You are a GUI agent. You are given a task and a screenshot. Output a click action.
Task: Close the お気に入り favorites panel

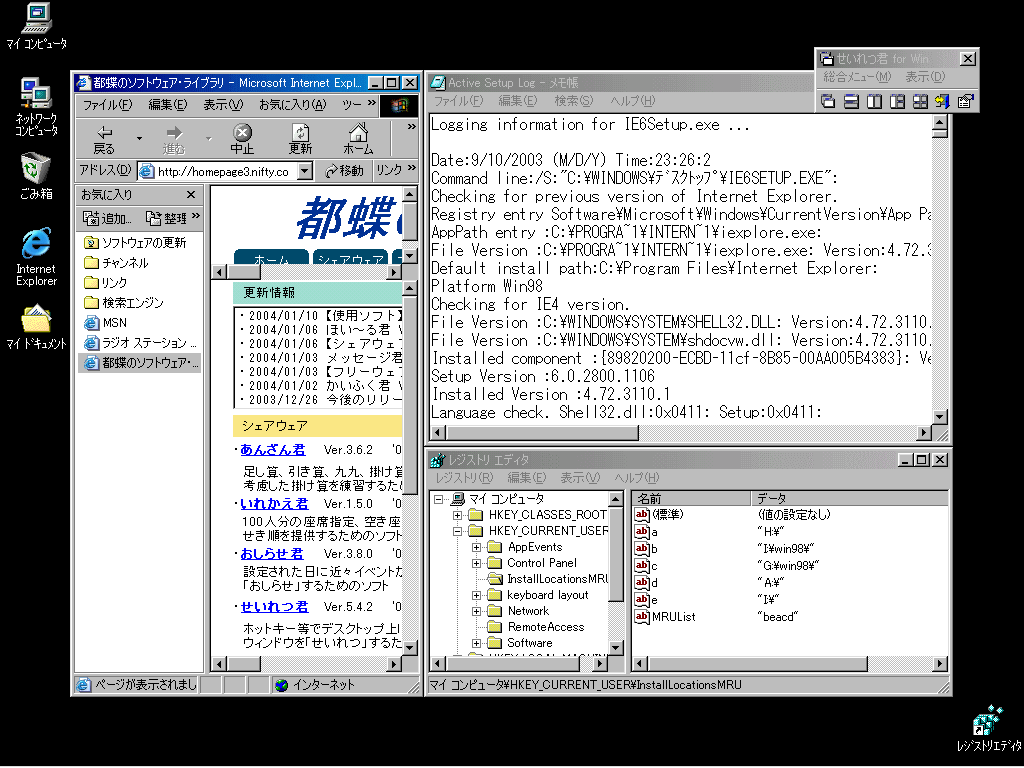point(191,195)
